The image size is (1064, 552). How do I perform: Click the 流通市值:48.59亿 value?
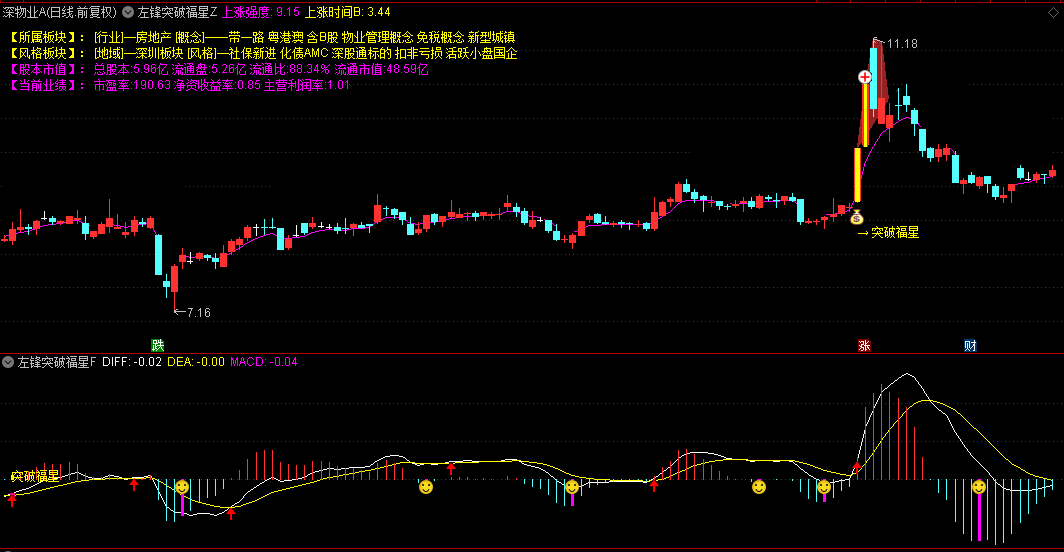click(381, 69)
